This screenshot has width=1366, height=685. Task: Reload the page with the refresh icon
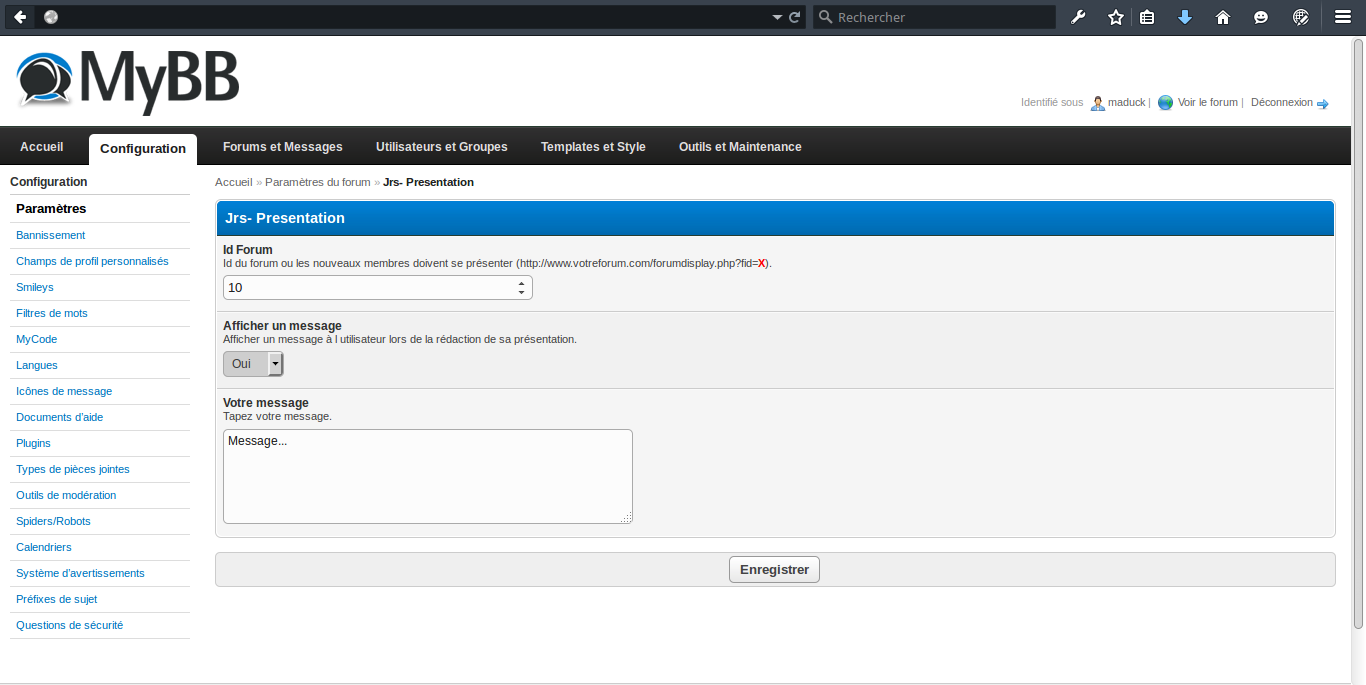tap(795, 17)
